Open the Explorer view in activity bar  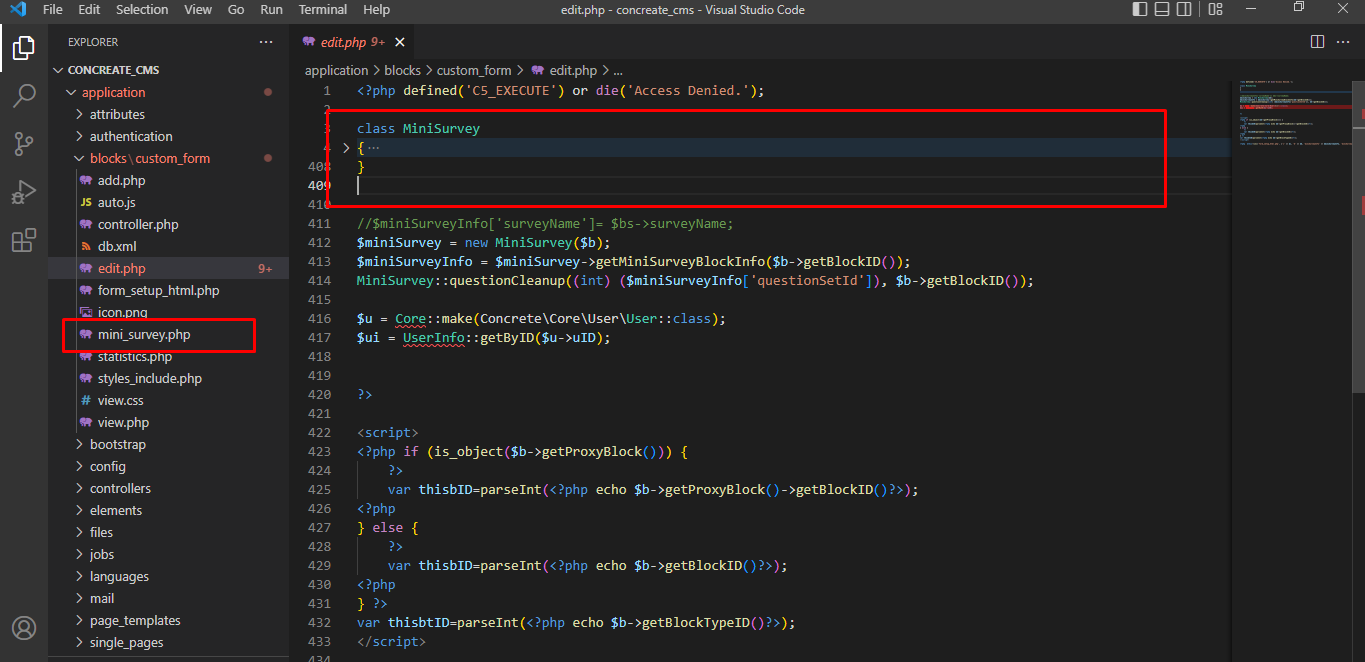(x=24, y=48)
